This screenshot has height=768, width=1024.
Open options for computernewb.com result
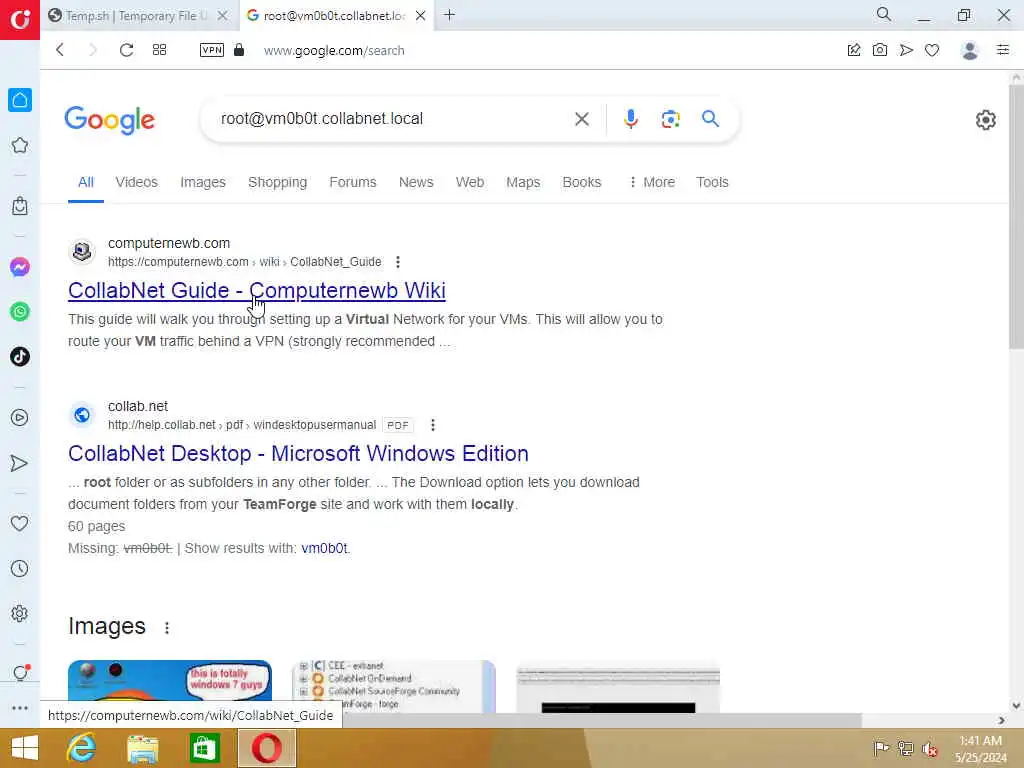(x=398, y=262)
